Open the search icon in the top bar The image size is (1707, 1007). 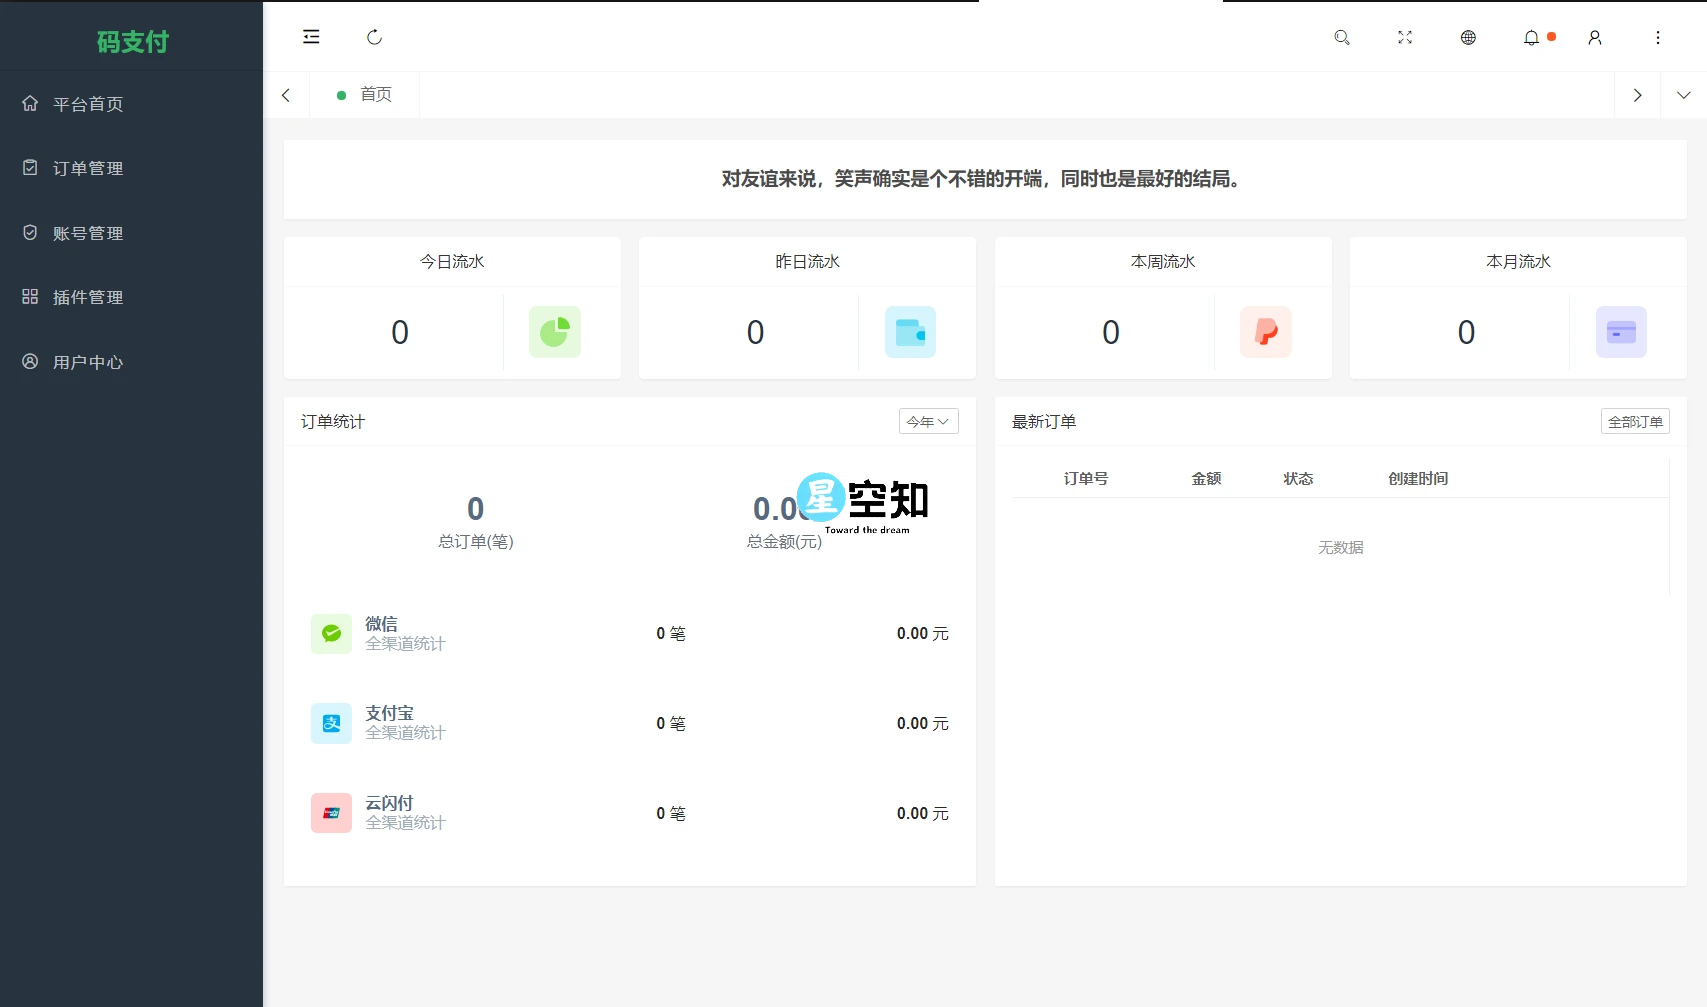coord(1342,37)
